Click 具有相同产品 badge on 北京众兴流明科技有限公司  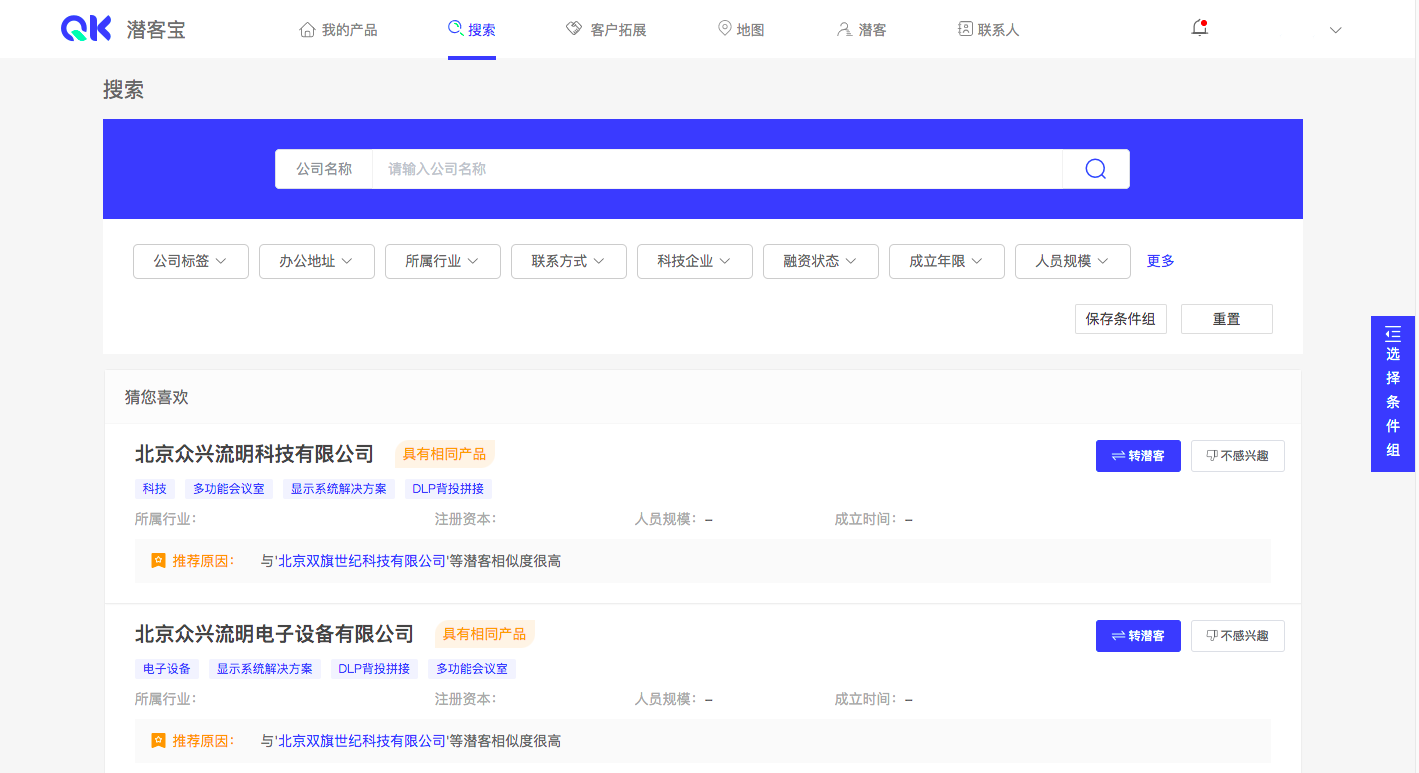point(445,454)
